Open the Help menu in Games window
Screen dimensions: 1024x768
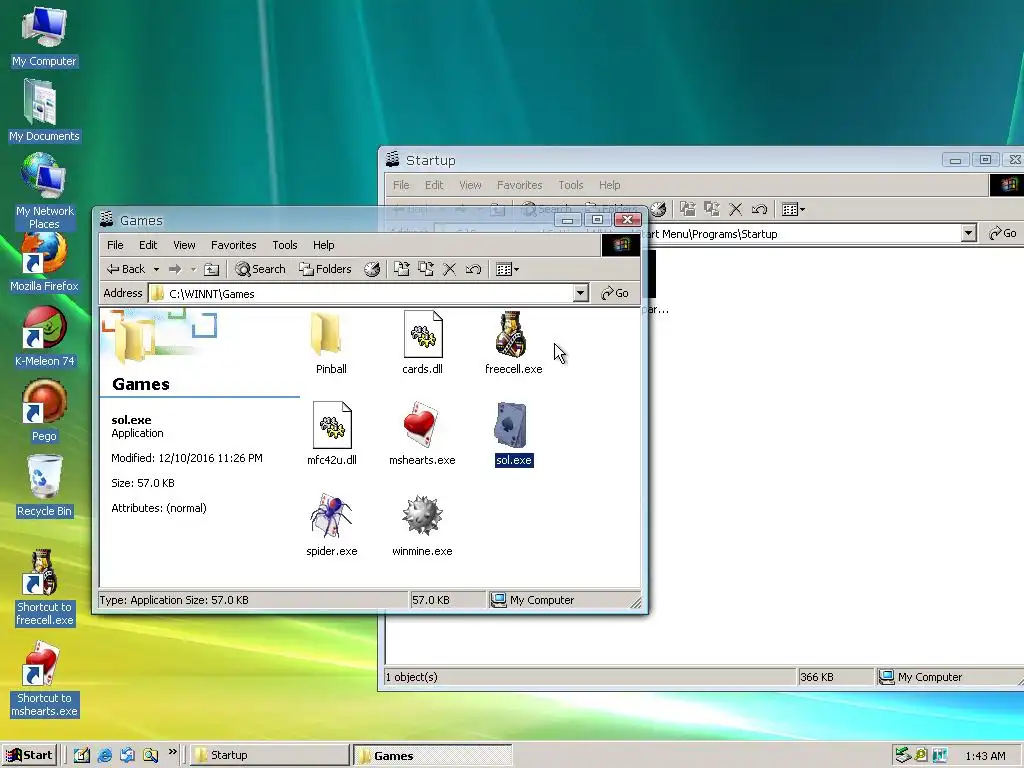click(323, 245)
